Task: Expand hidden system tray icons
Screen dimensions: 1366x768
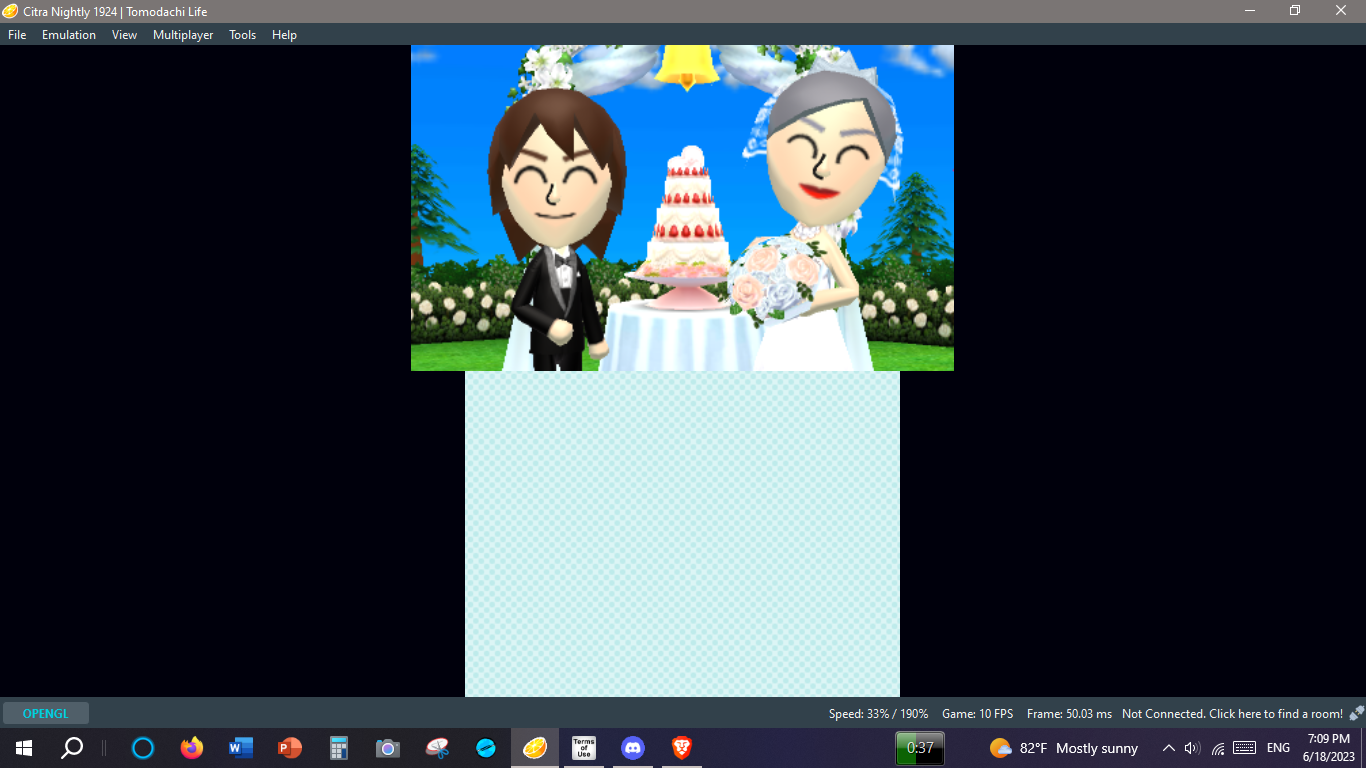Action: (1168, 748)
